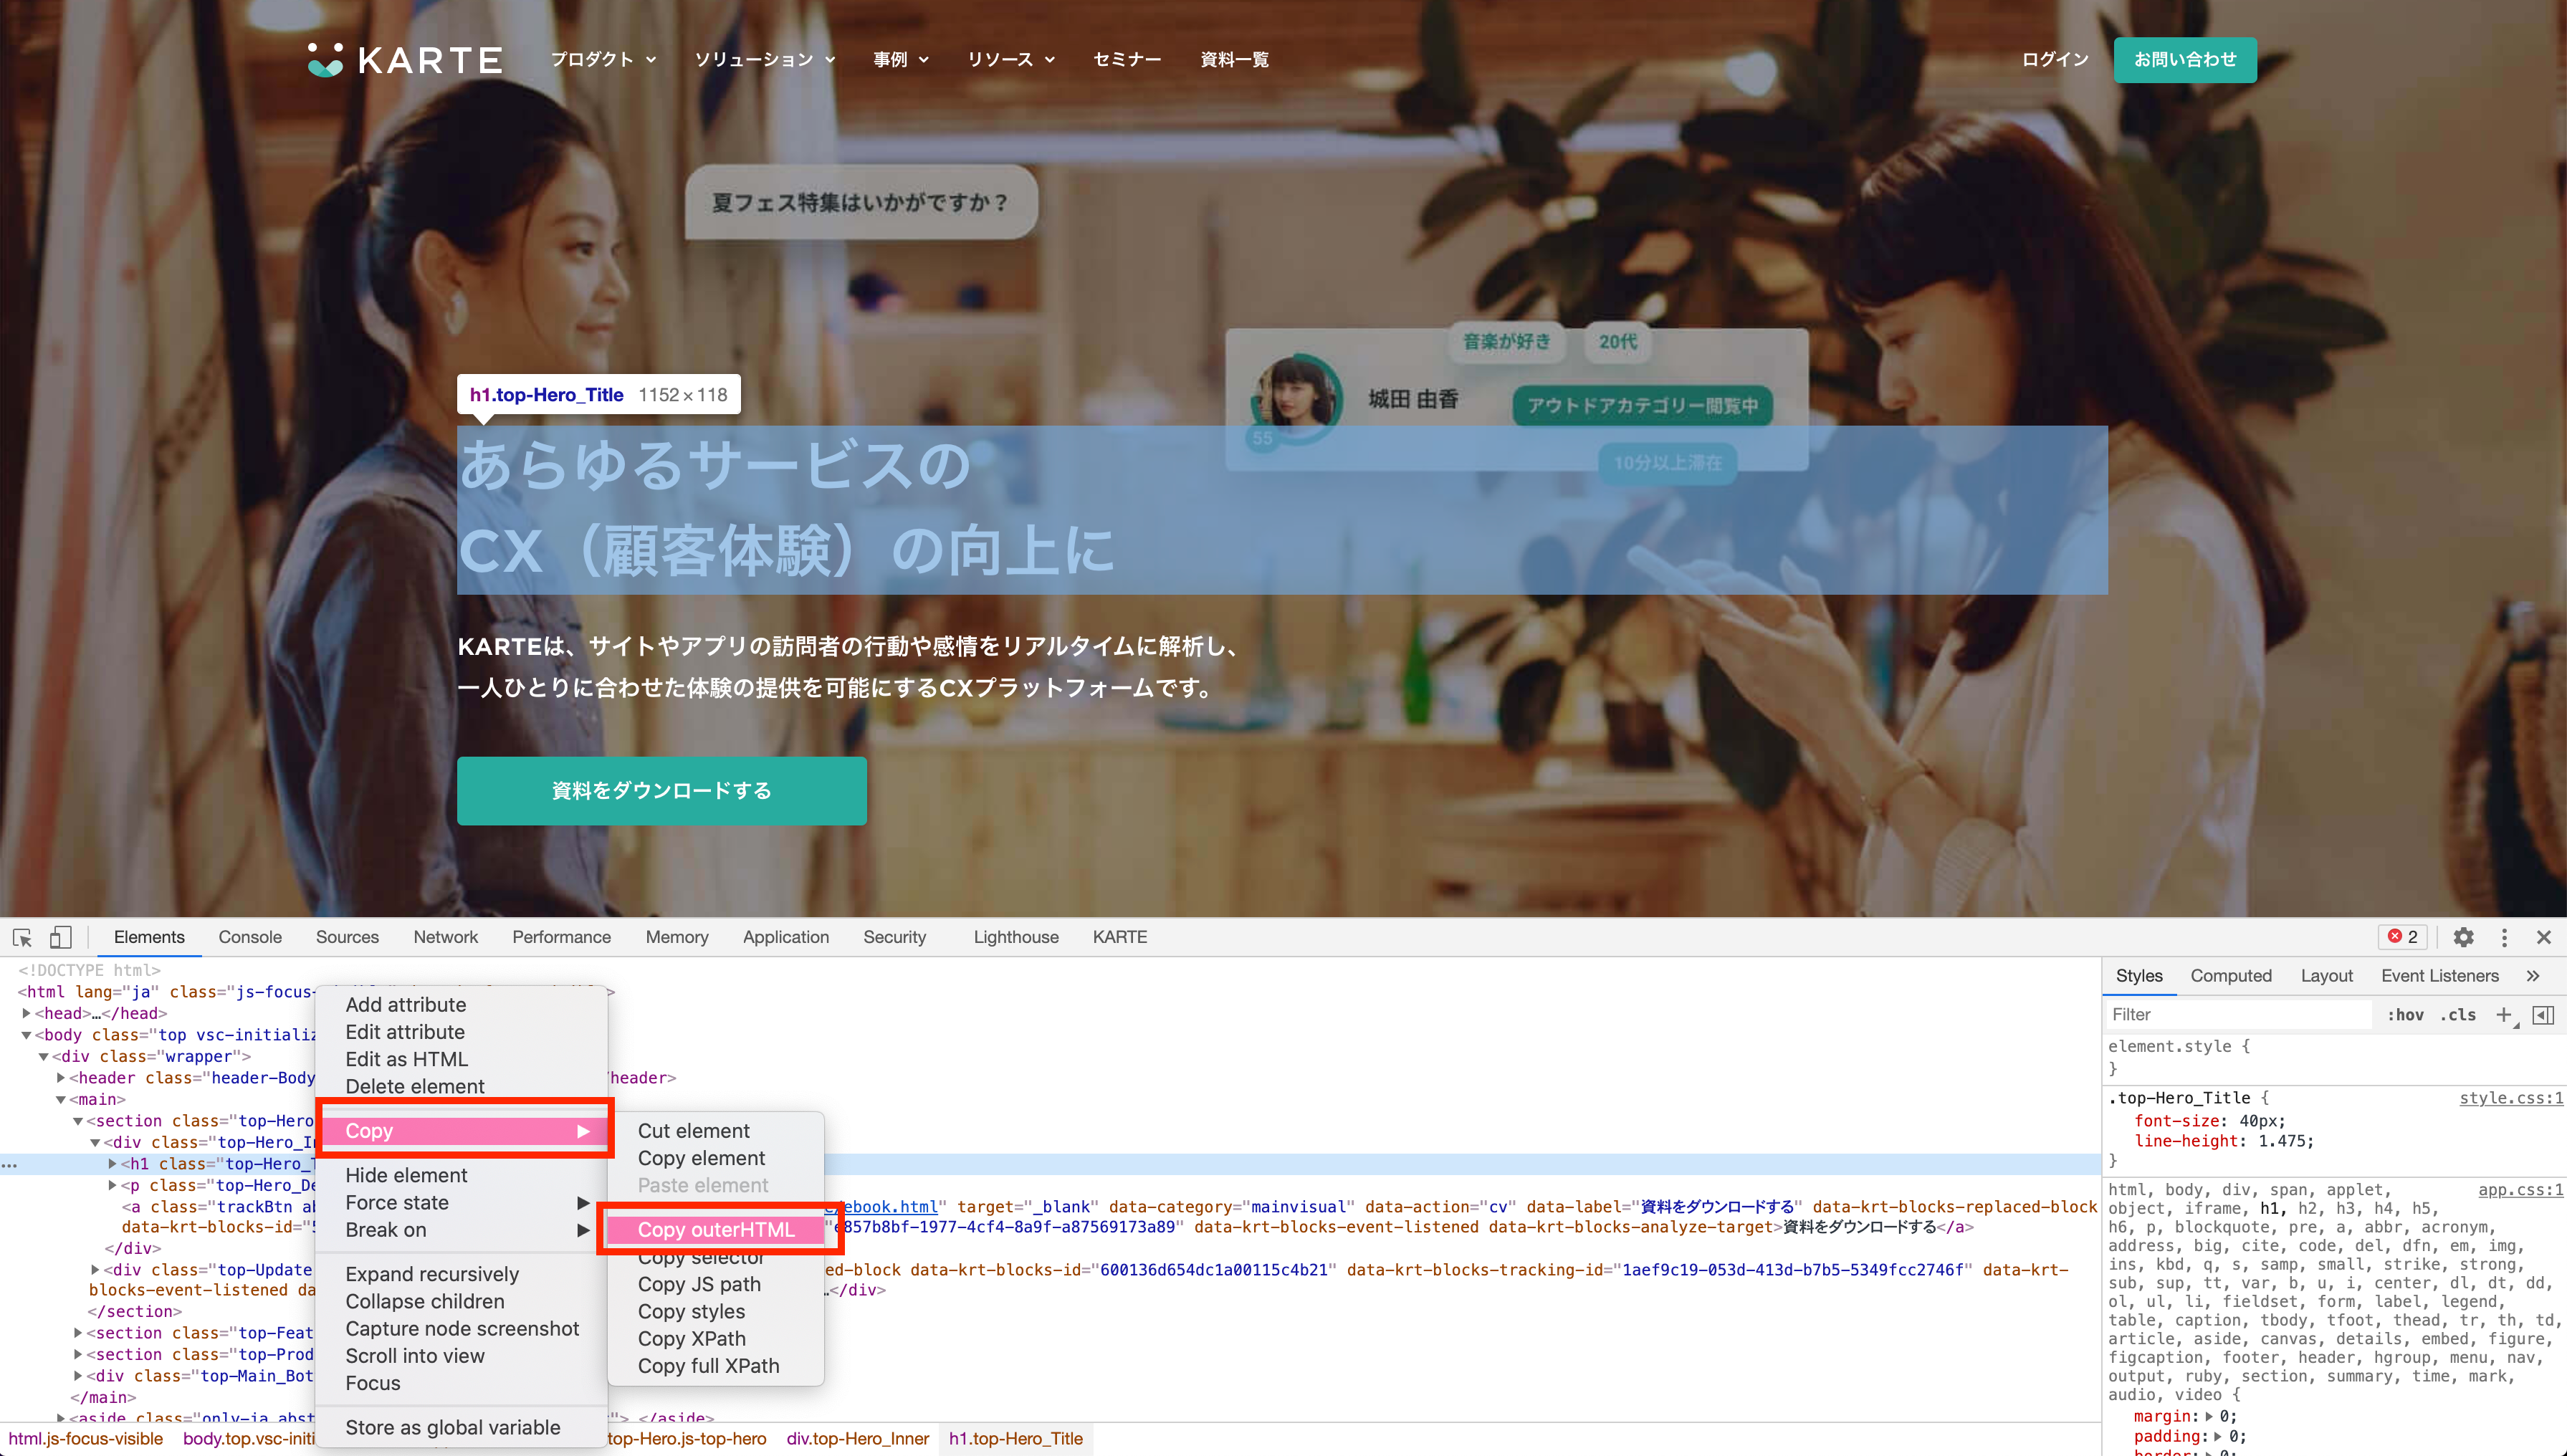Click the red error count badge
This screenshot has height=1456, width=2567.
click(2402, 937)
